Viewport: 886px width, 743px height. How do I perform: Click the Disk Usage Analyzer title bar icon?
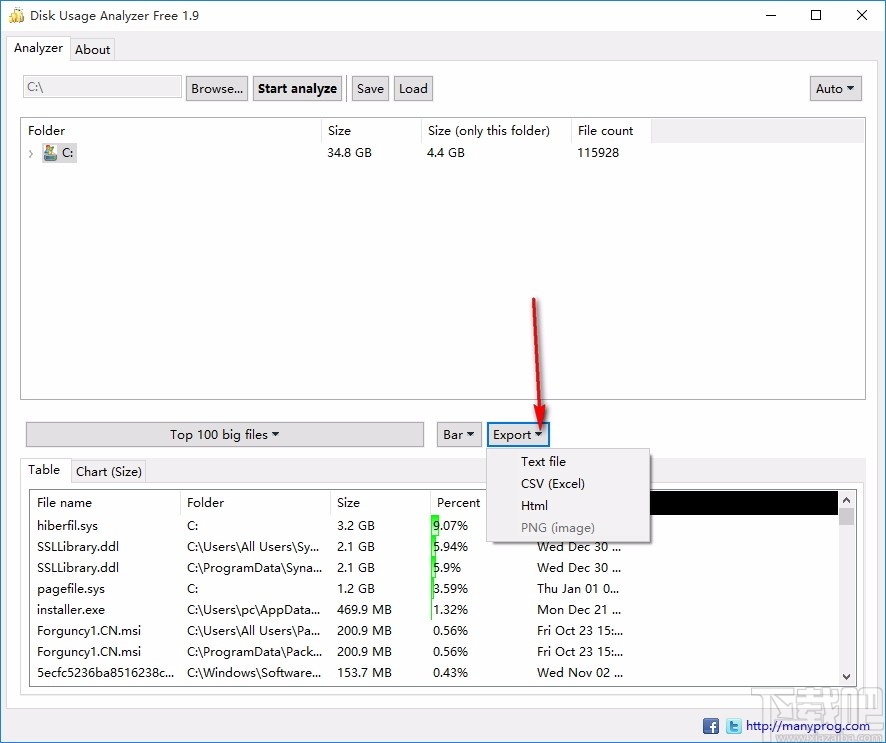pyautogui.click(x=15, y=15)
